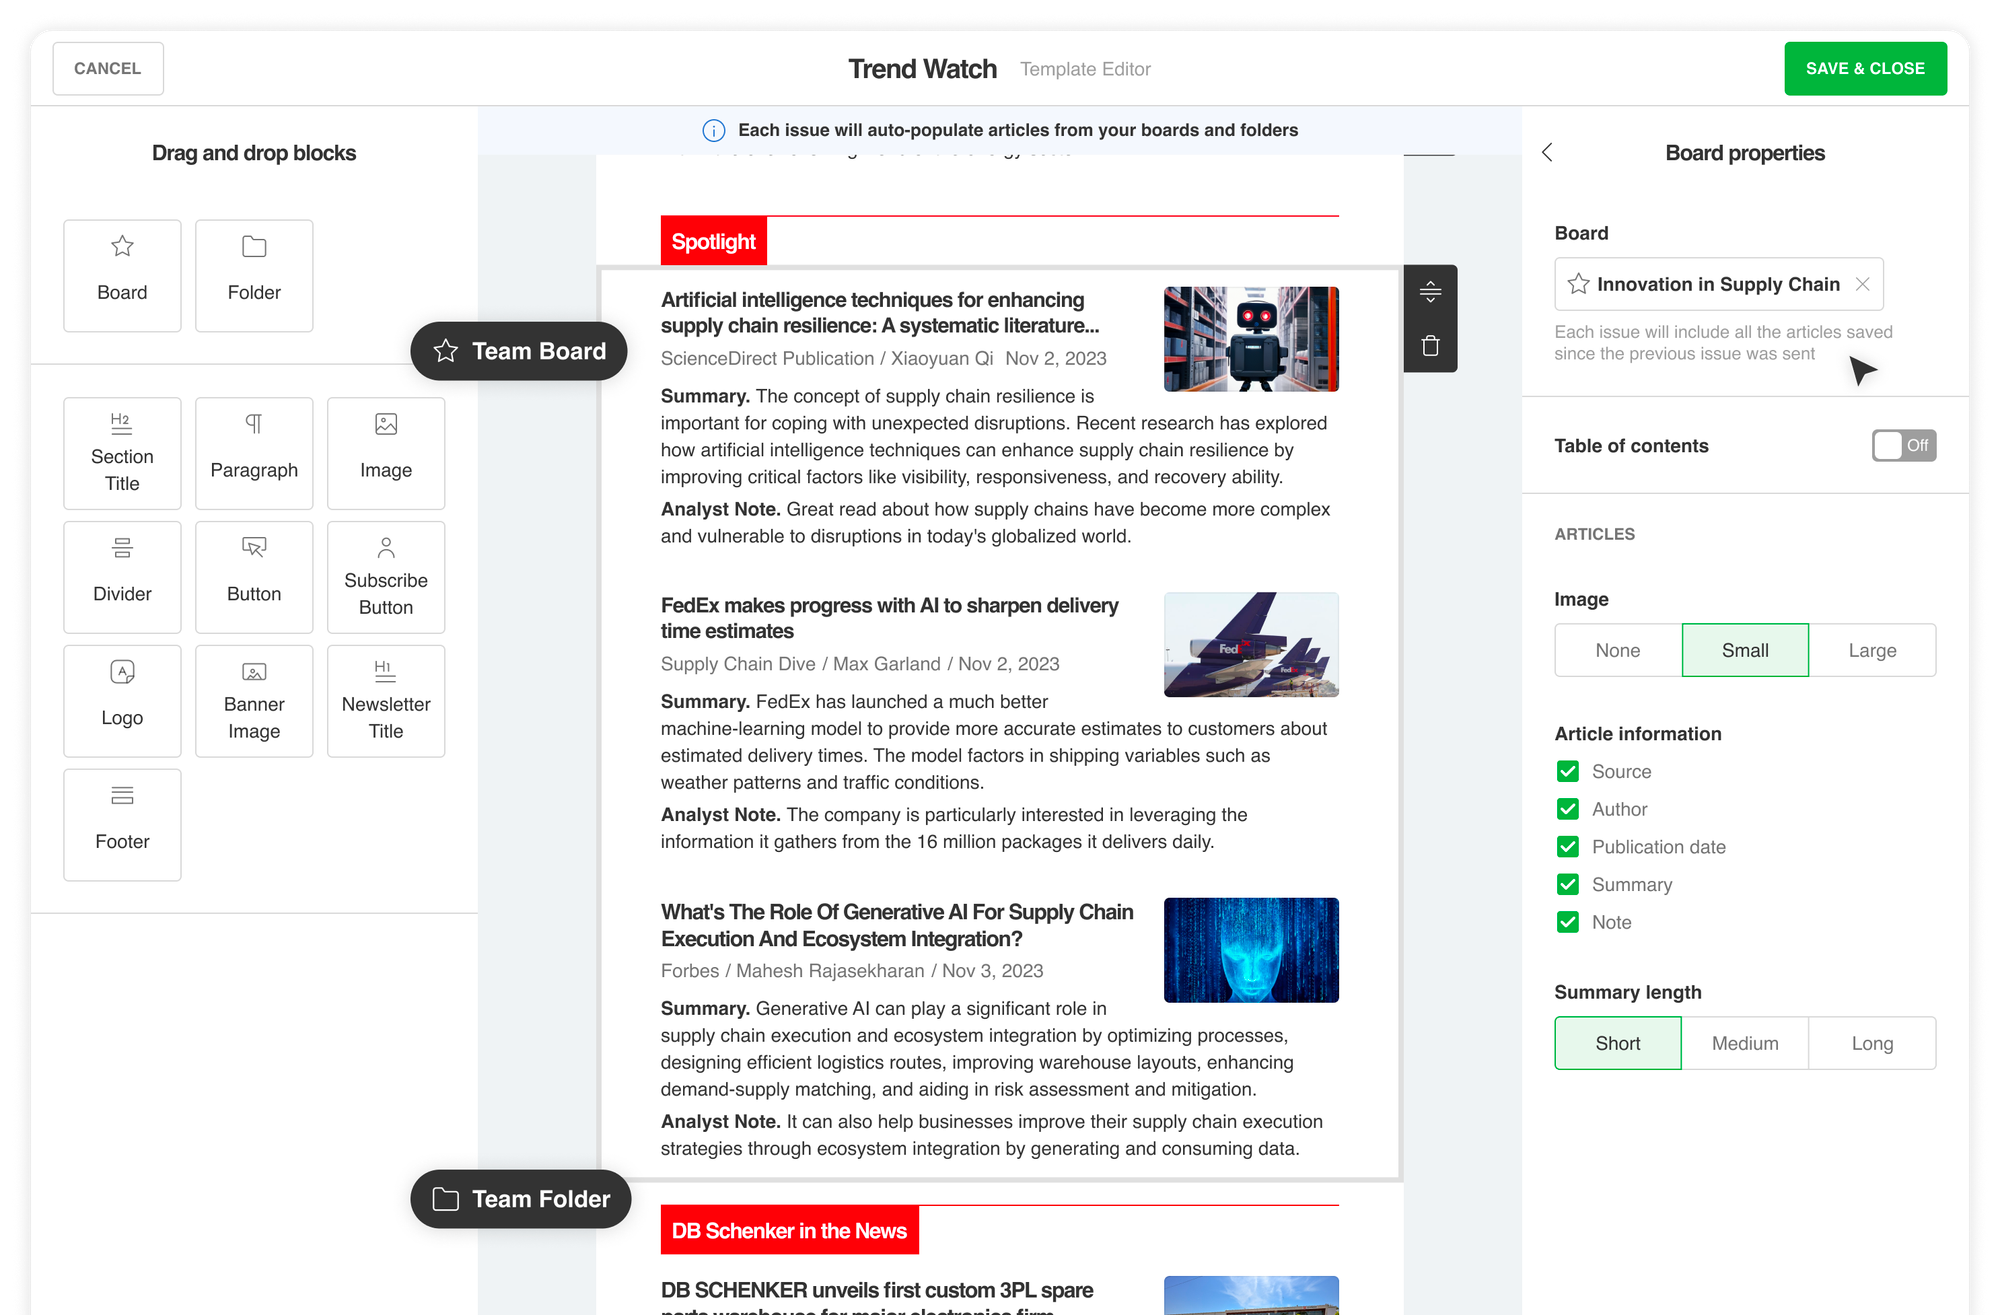This screenshot has height=1315, width=2000.
Task: Click the Supply Chain Dive byline
Action: tap(860, 664)
